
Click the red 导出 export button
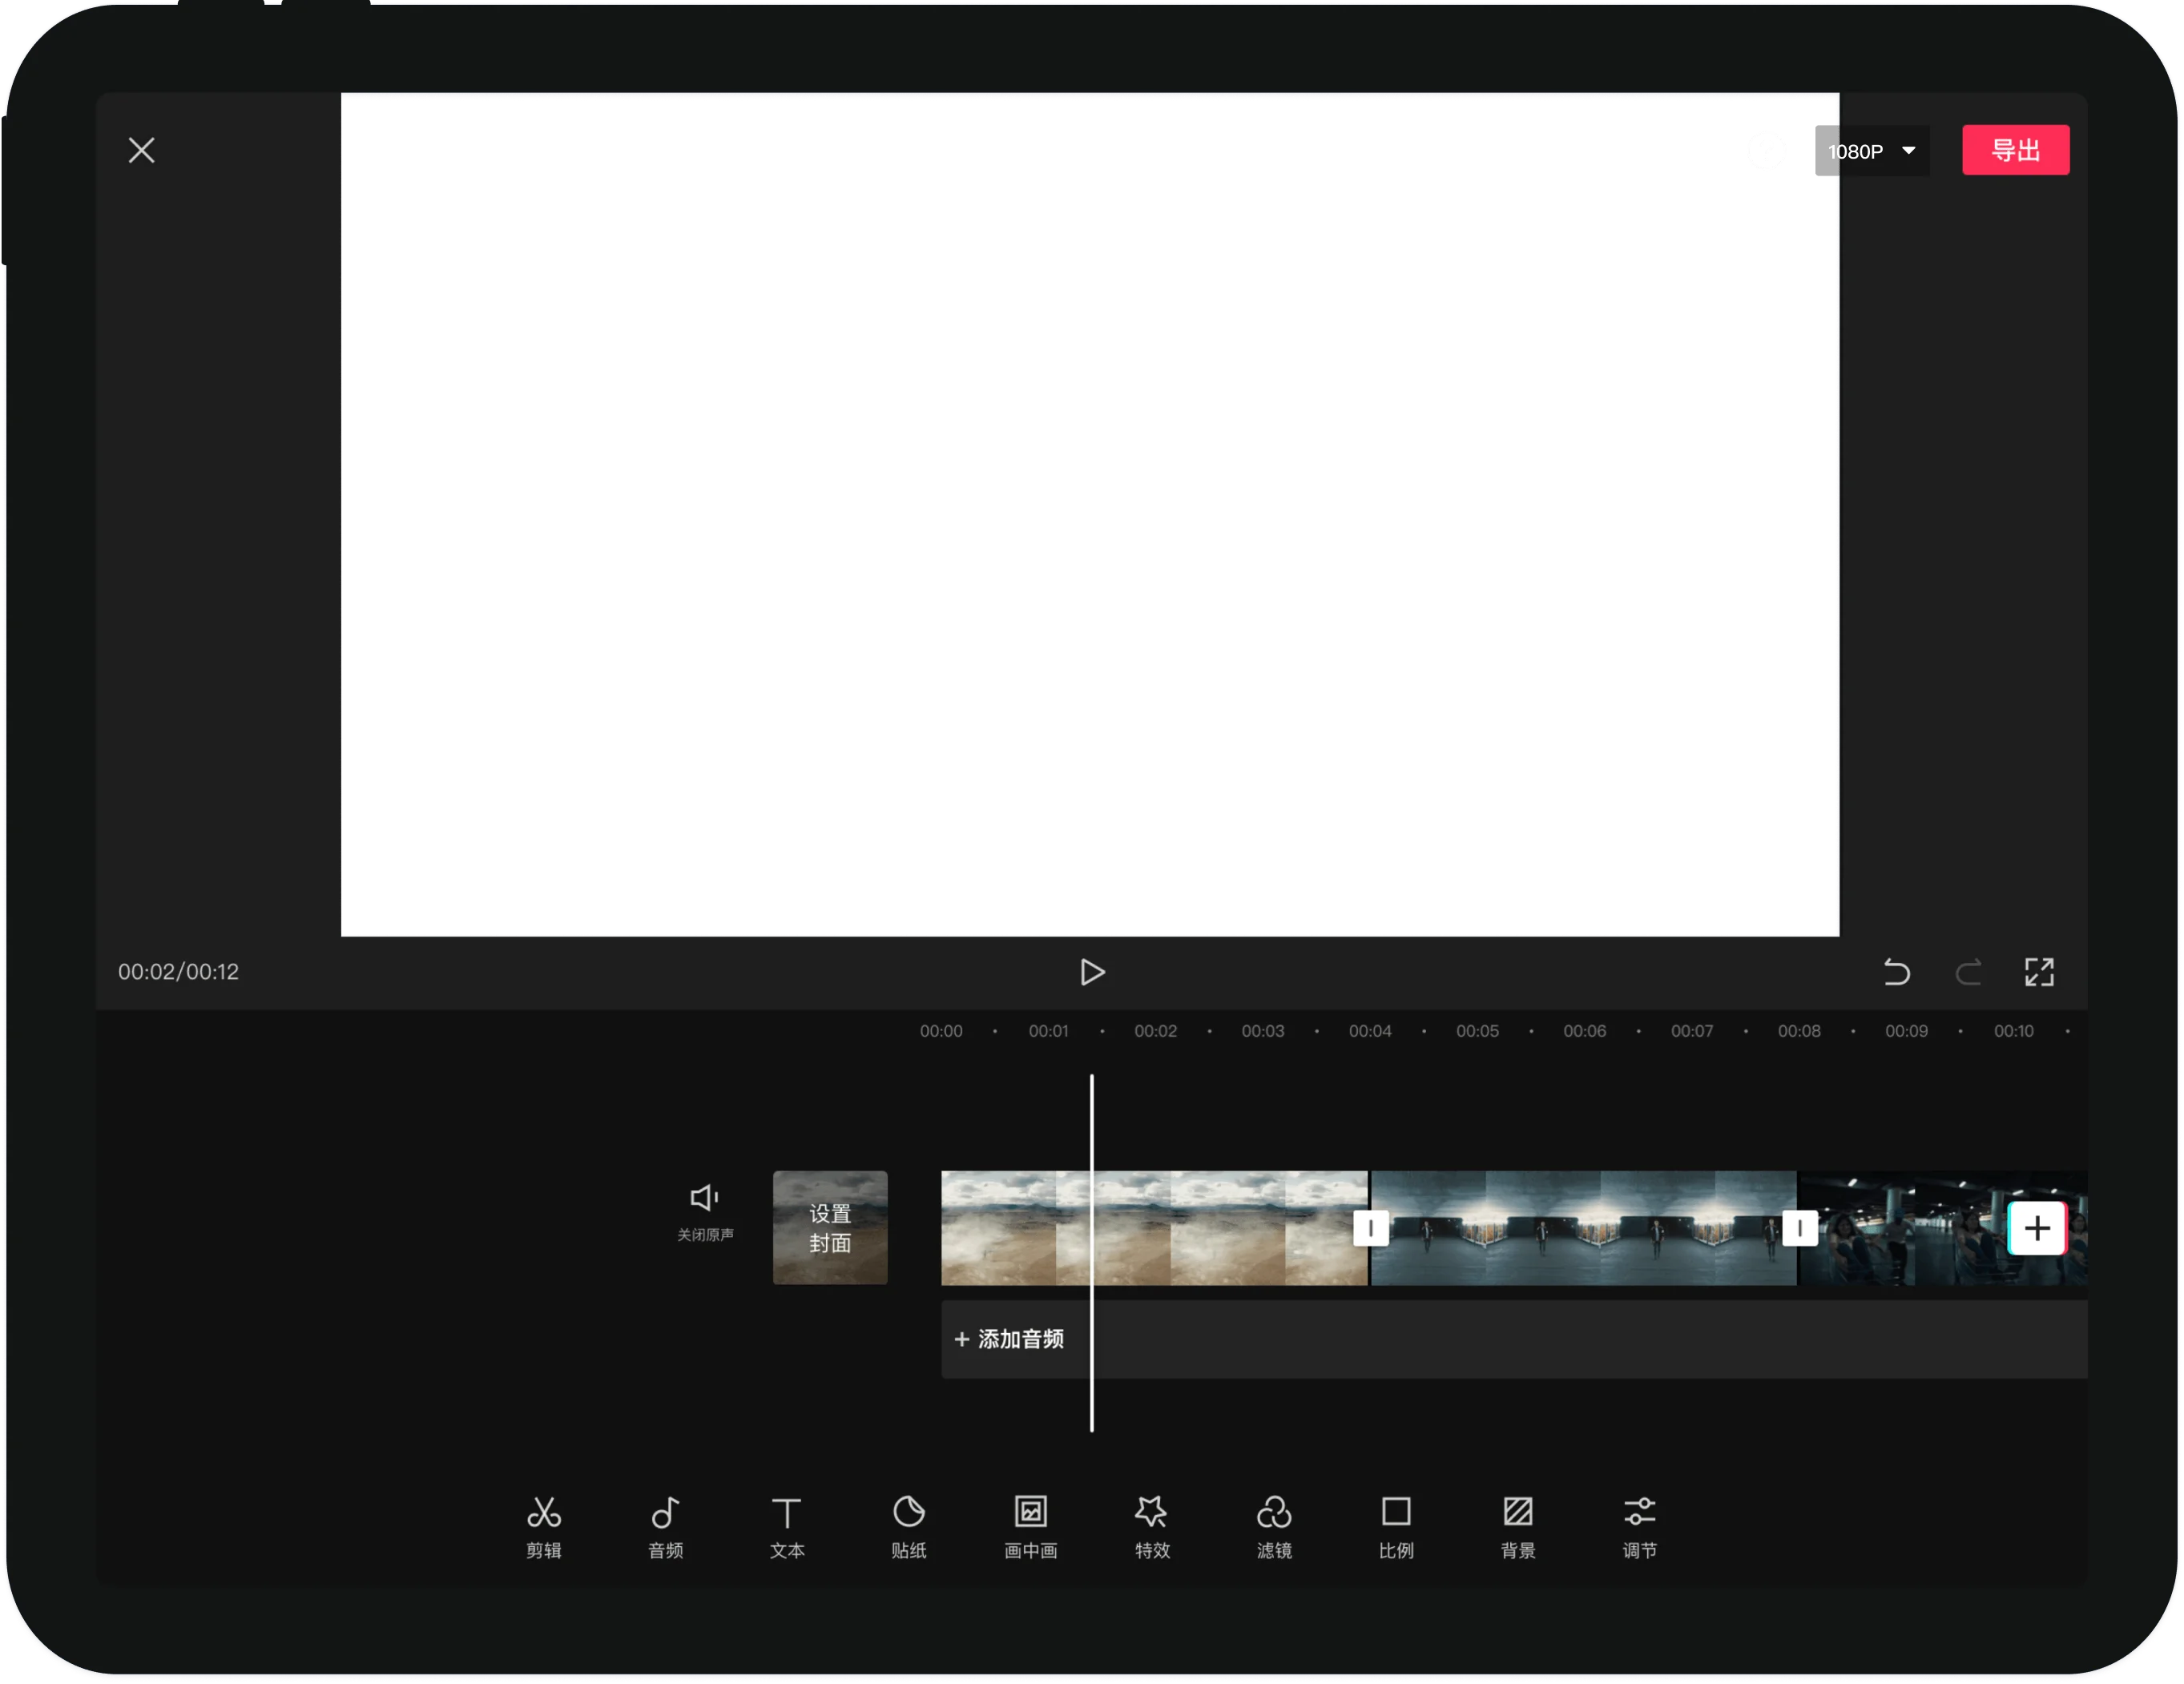pyautogui.click(x=2015, y=150)
